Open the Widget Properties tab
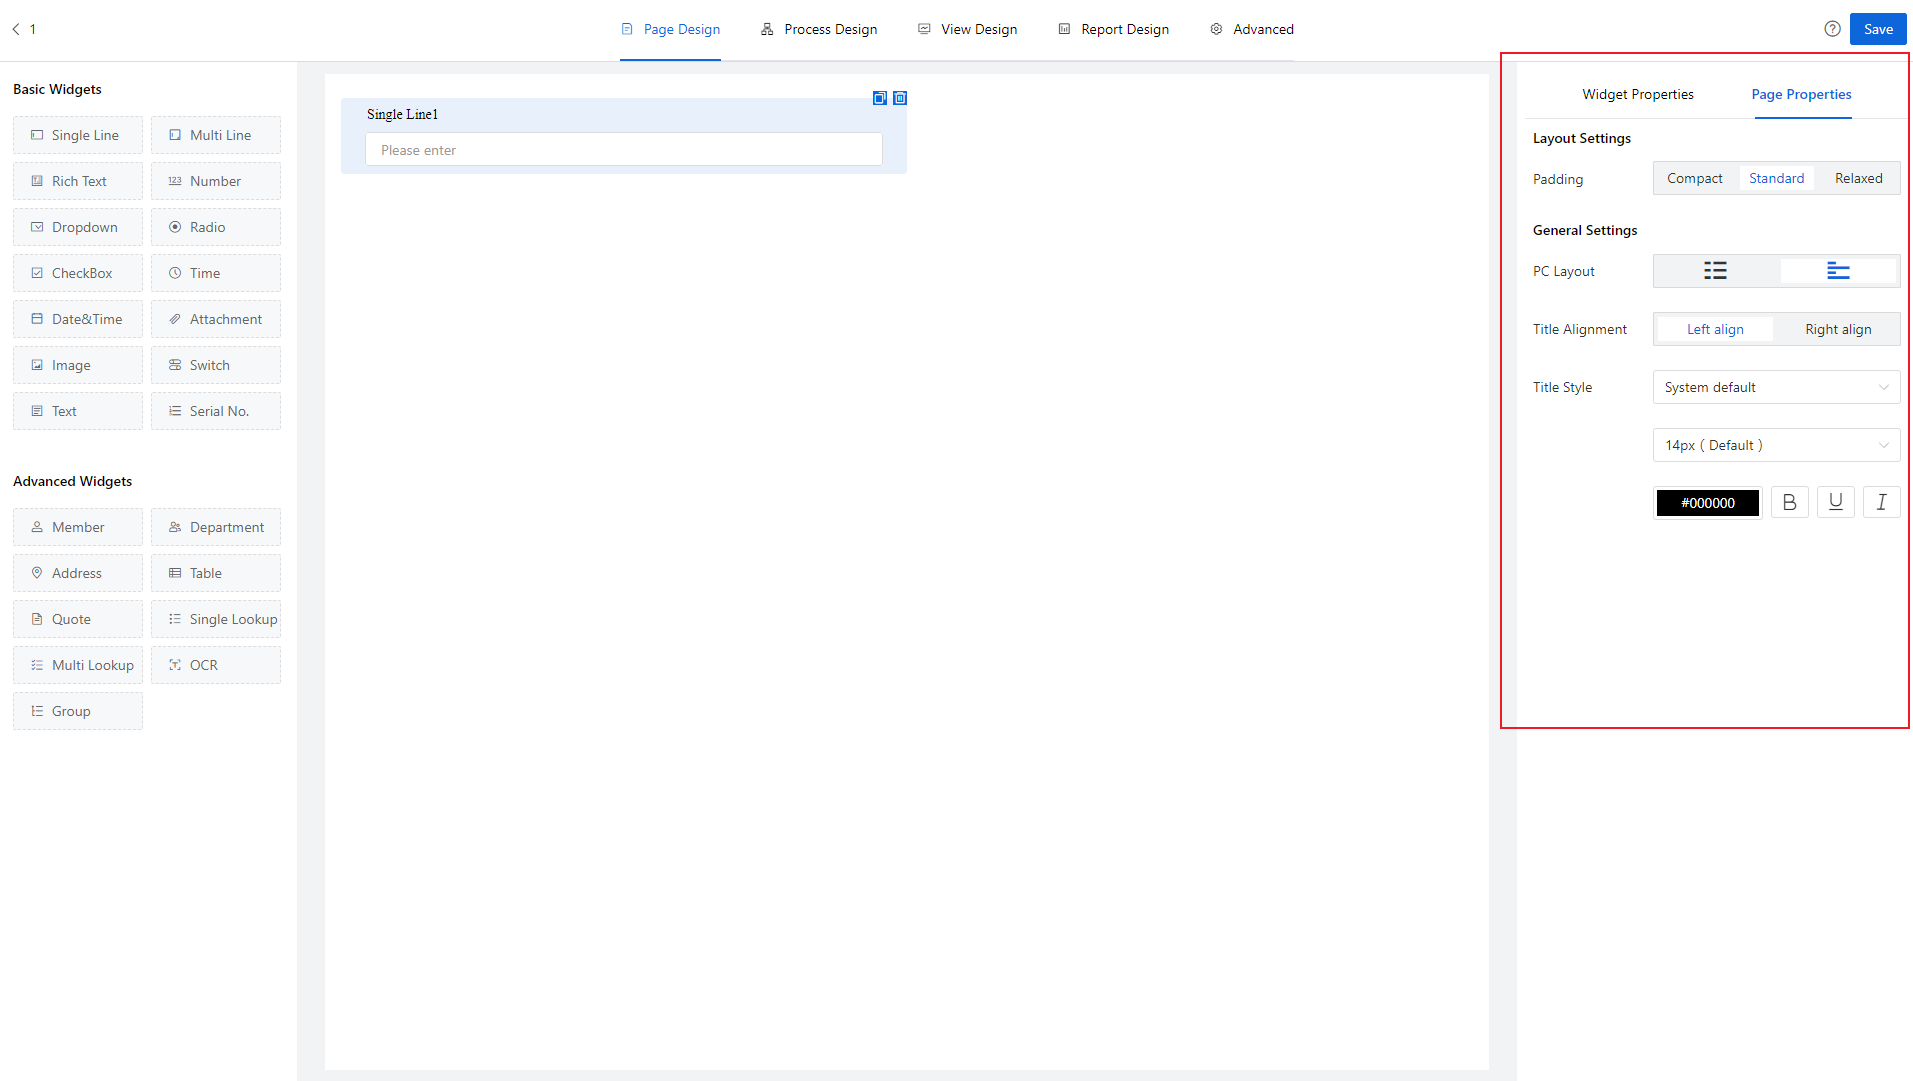Screen dimensions: 1913x1081 [1637, 94]
